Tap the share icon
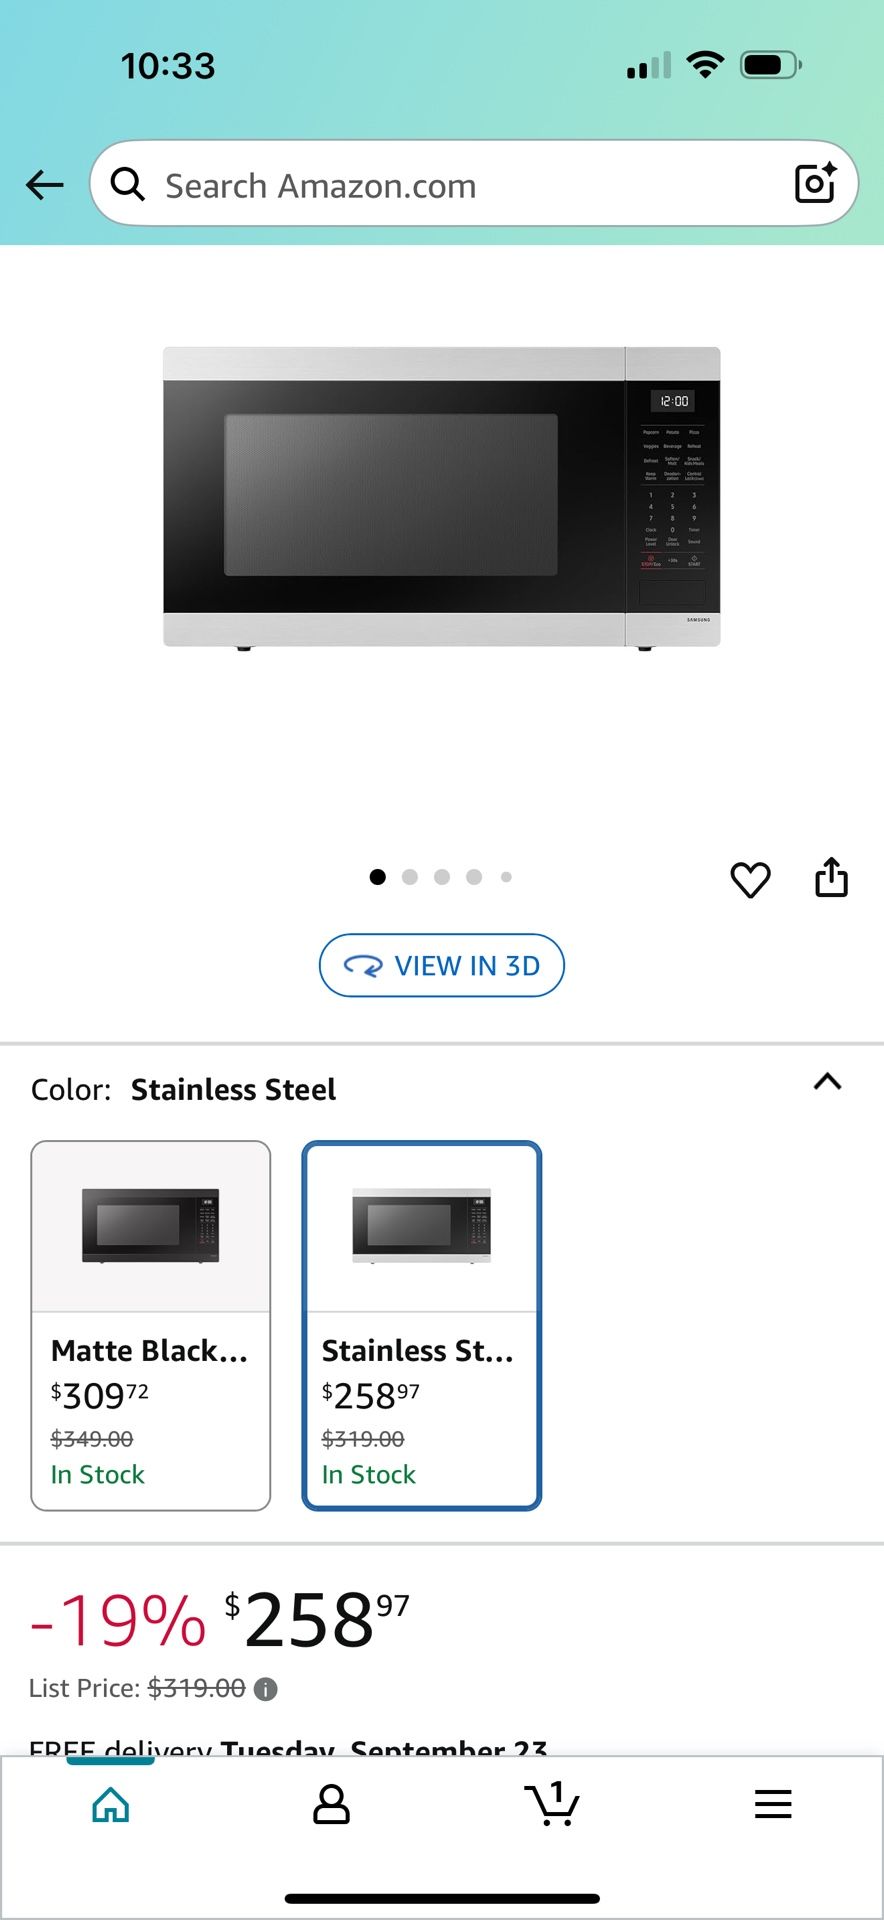The image size is (884, 1920). tap(831, 878)
